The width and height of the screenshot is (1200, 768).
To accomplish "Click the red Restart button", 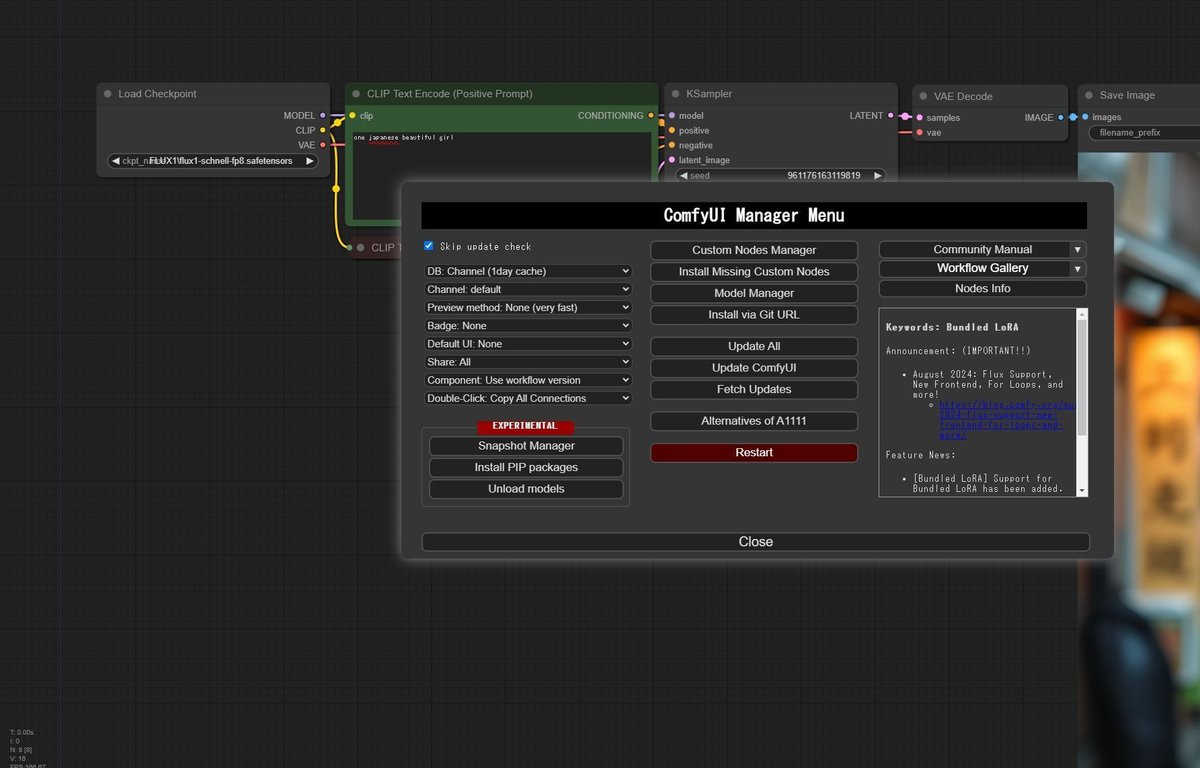I will coord(754,452).
